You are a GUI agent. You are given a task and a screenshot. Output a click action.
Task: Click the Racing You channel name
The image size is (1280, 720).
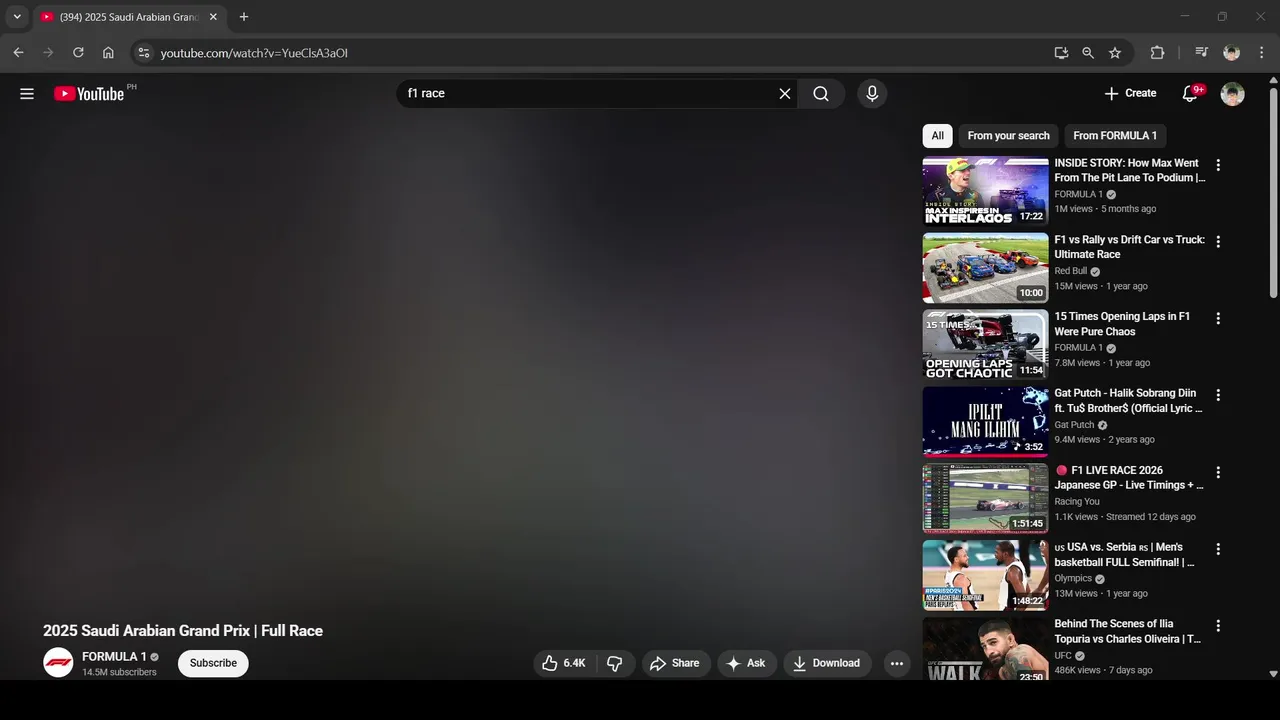(x=1077, y=502)
